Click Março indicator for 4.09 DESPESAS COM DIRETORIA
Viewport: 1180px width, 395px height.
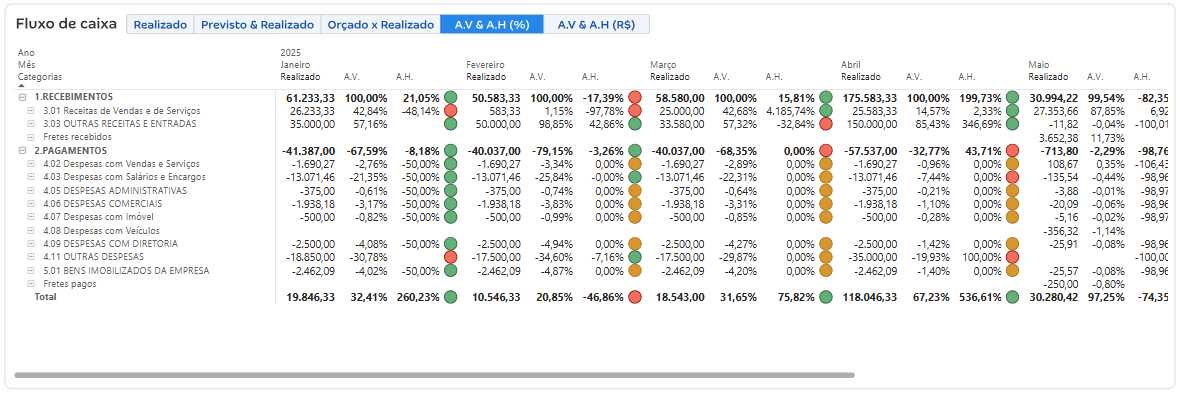point(826,244)
